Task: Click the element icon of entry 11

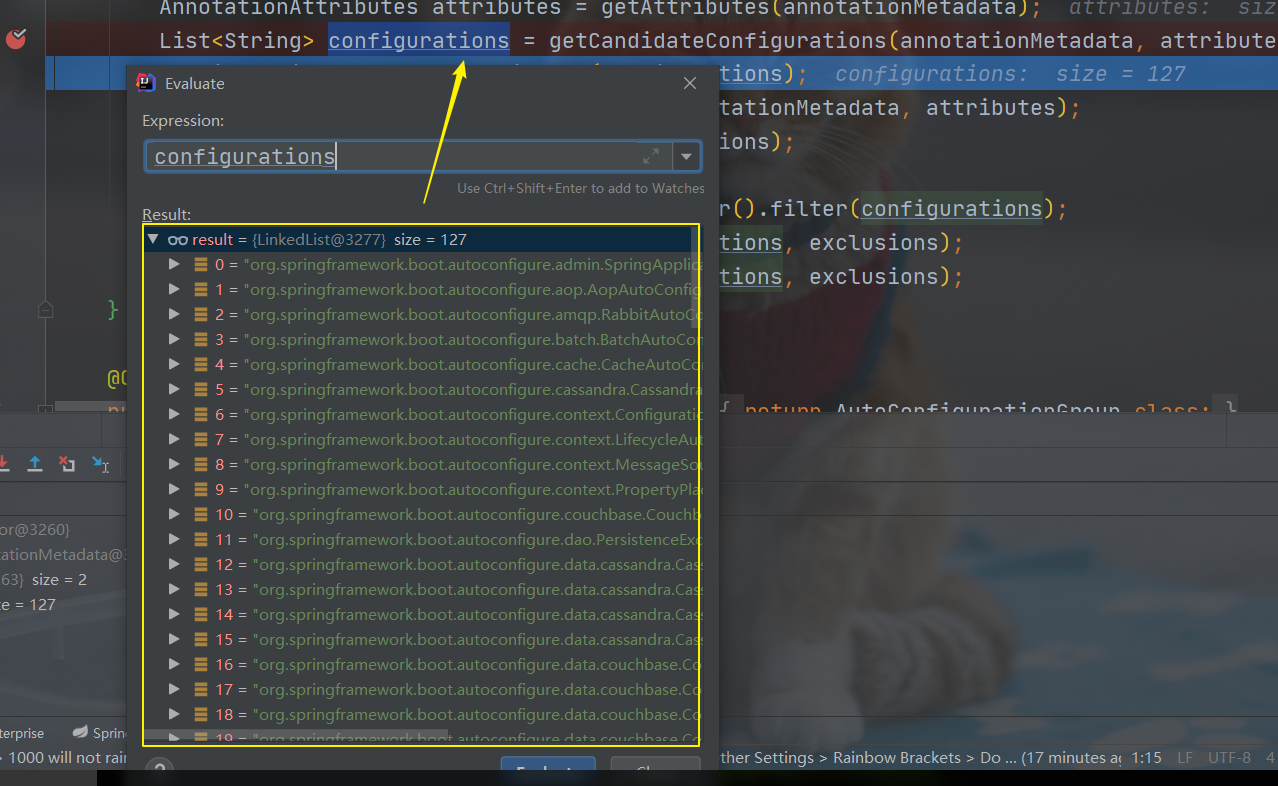Action: coord(201,540)
